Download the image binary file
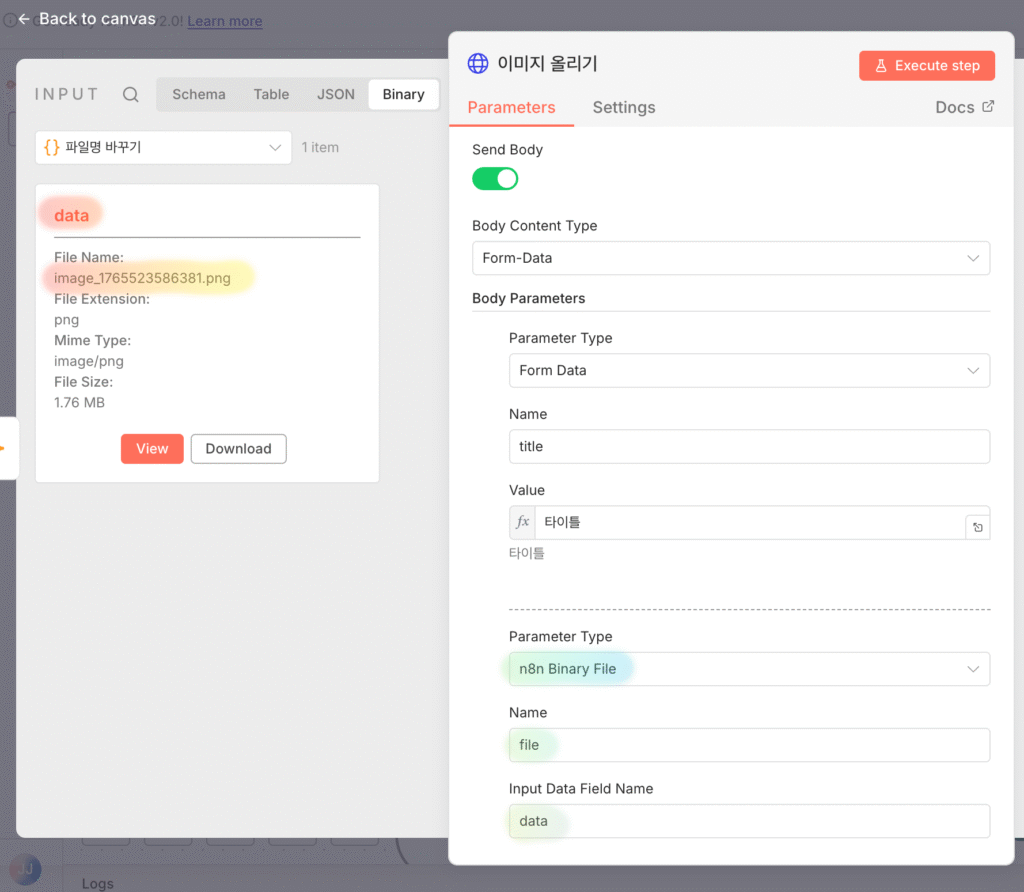 coord(238,449)
